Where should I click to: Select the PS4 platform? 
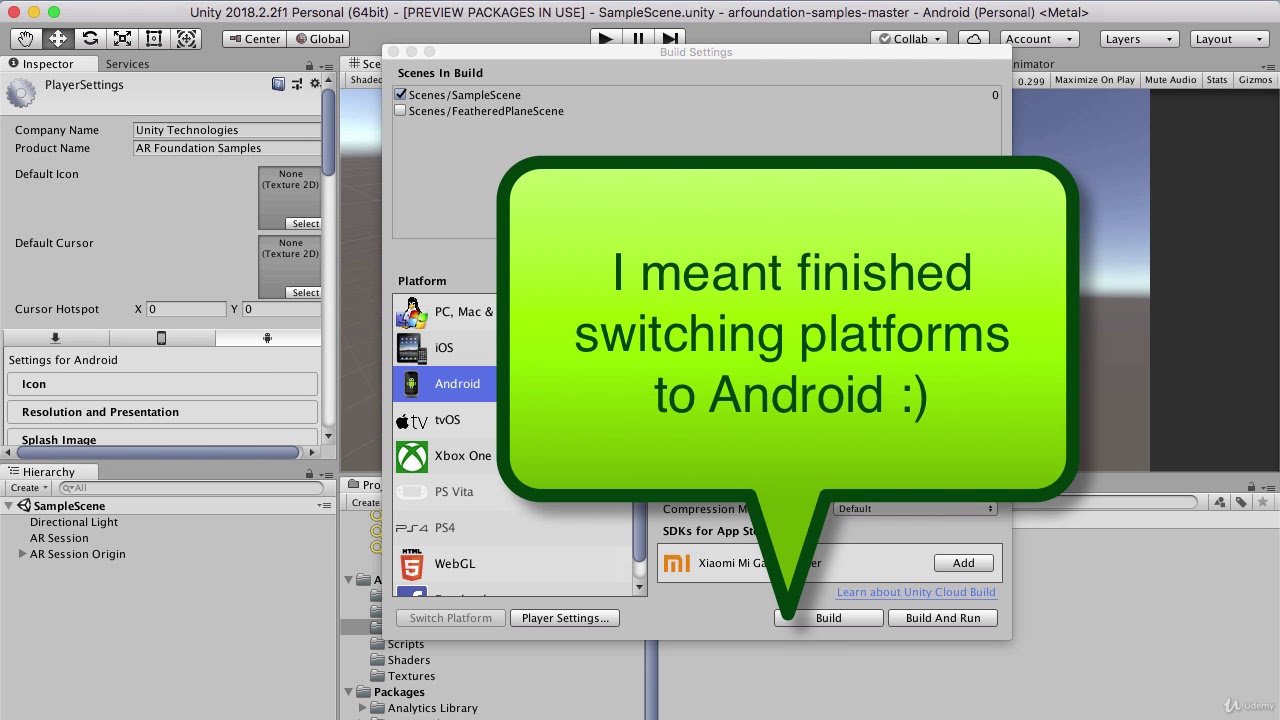(x=513, y=528)
